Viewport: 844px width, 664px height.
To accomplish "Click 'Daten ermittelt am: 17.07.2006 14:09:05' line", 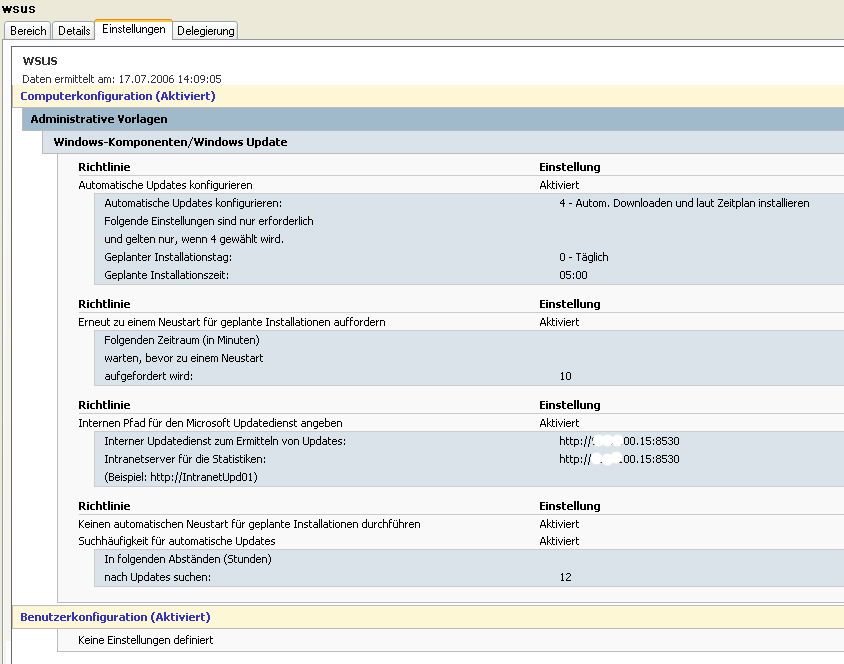I will 122,79.
